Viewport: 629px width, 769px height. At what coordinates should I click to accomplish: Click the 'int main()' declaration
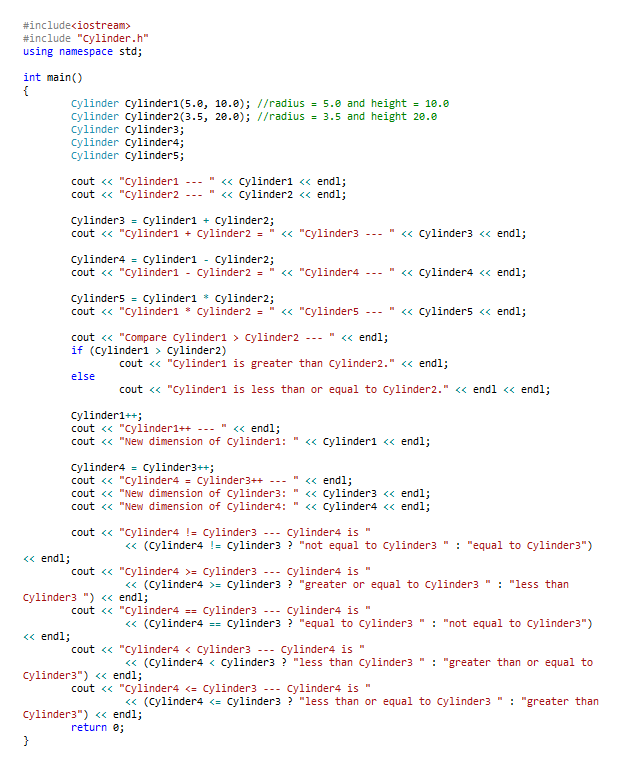pos(52,77)
